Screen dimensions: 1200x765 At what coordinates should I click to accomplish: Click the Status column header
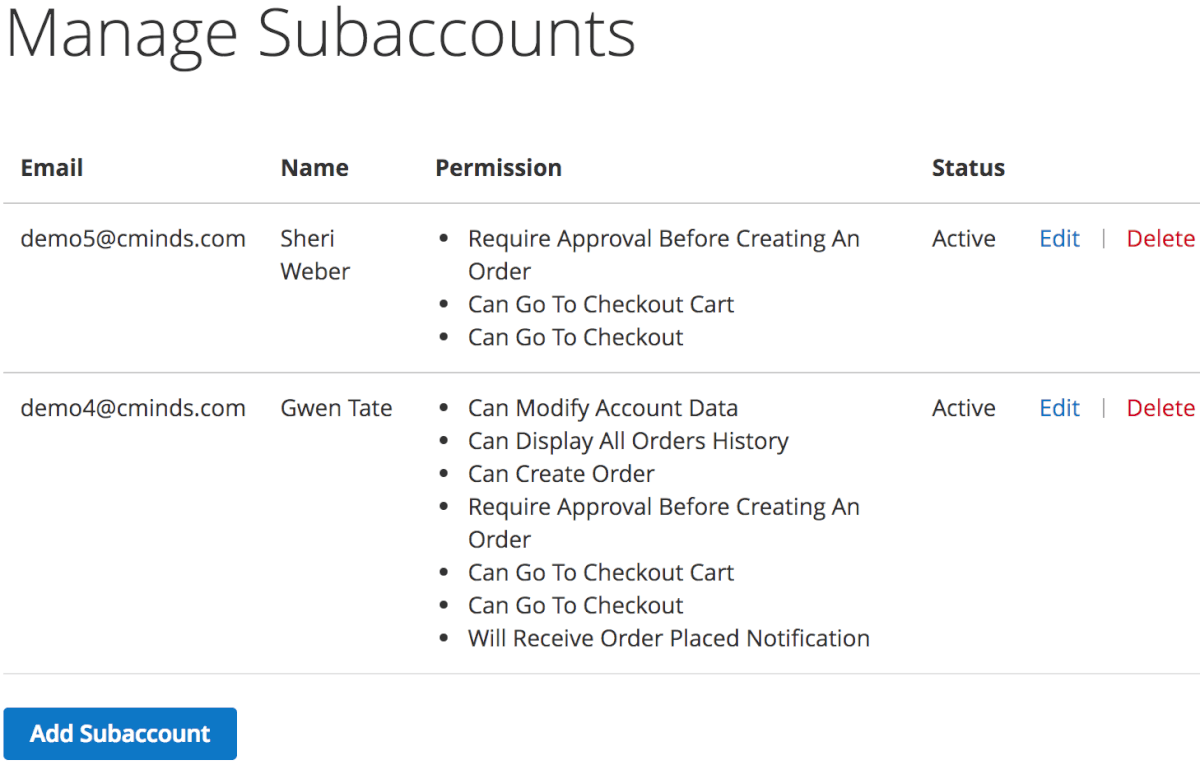[x=968, y=168]
